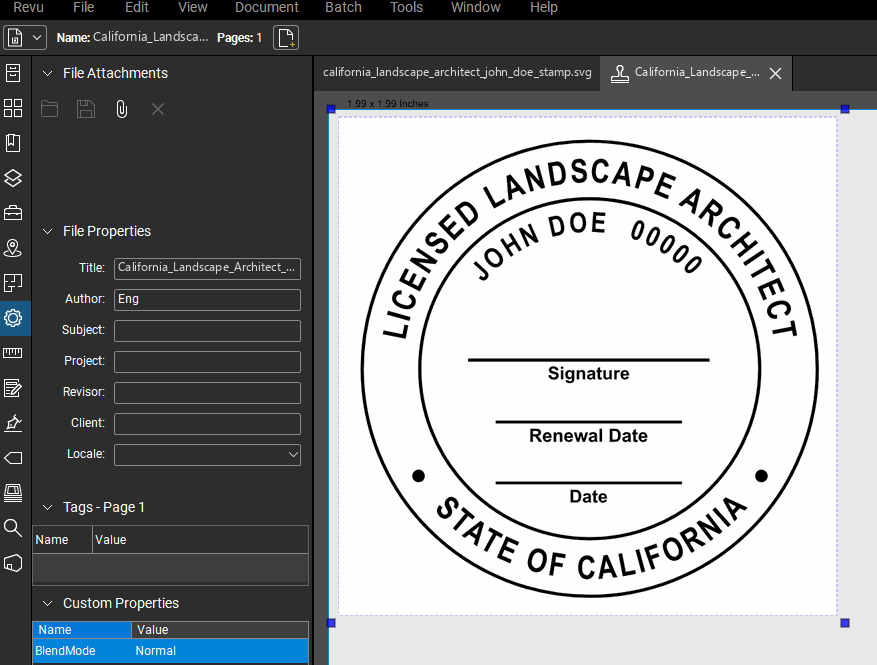Open the Edit menu

pyautogui.click(x=136, y=7)
